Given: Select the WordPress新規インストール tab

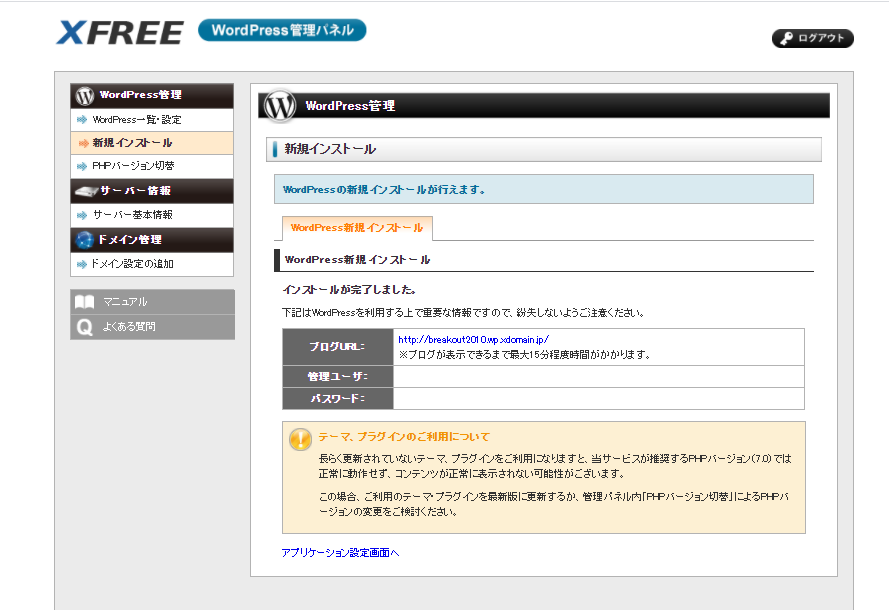Looking at the screenshot, I should 357,228.
